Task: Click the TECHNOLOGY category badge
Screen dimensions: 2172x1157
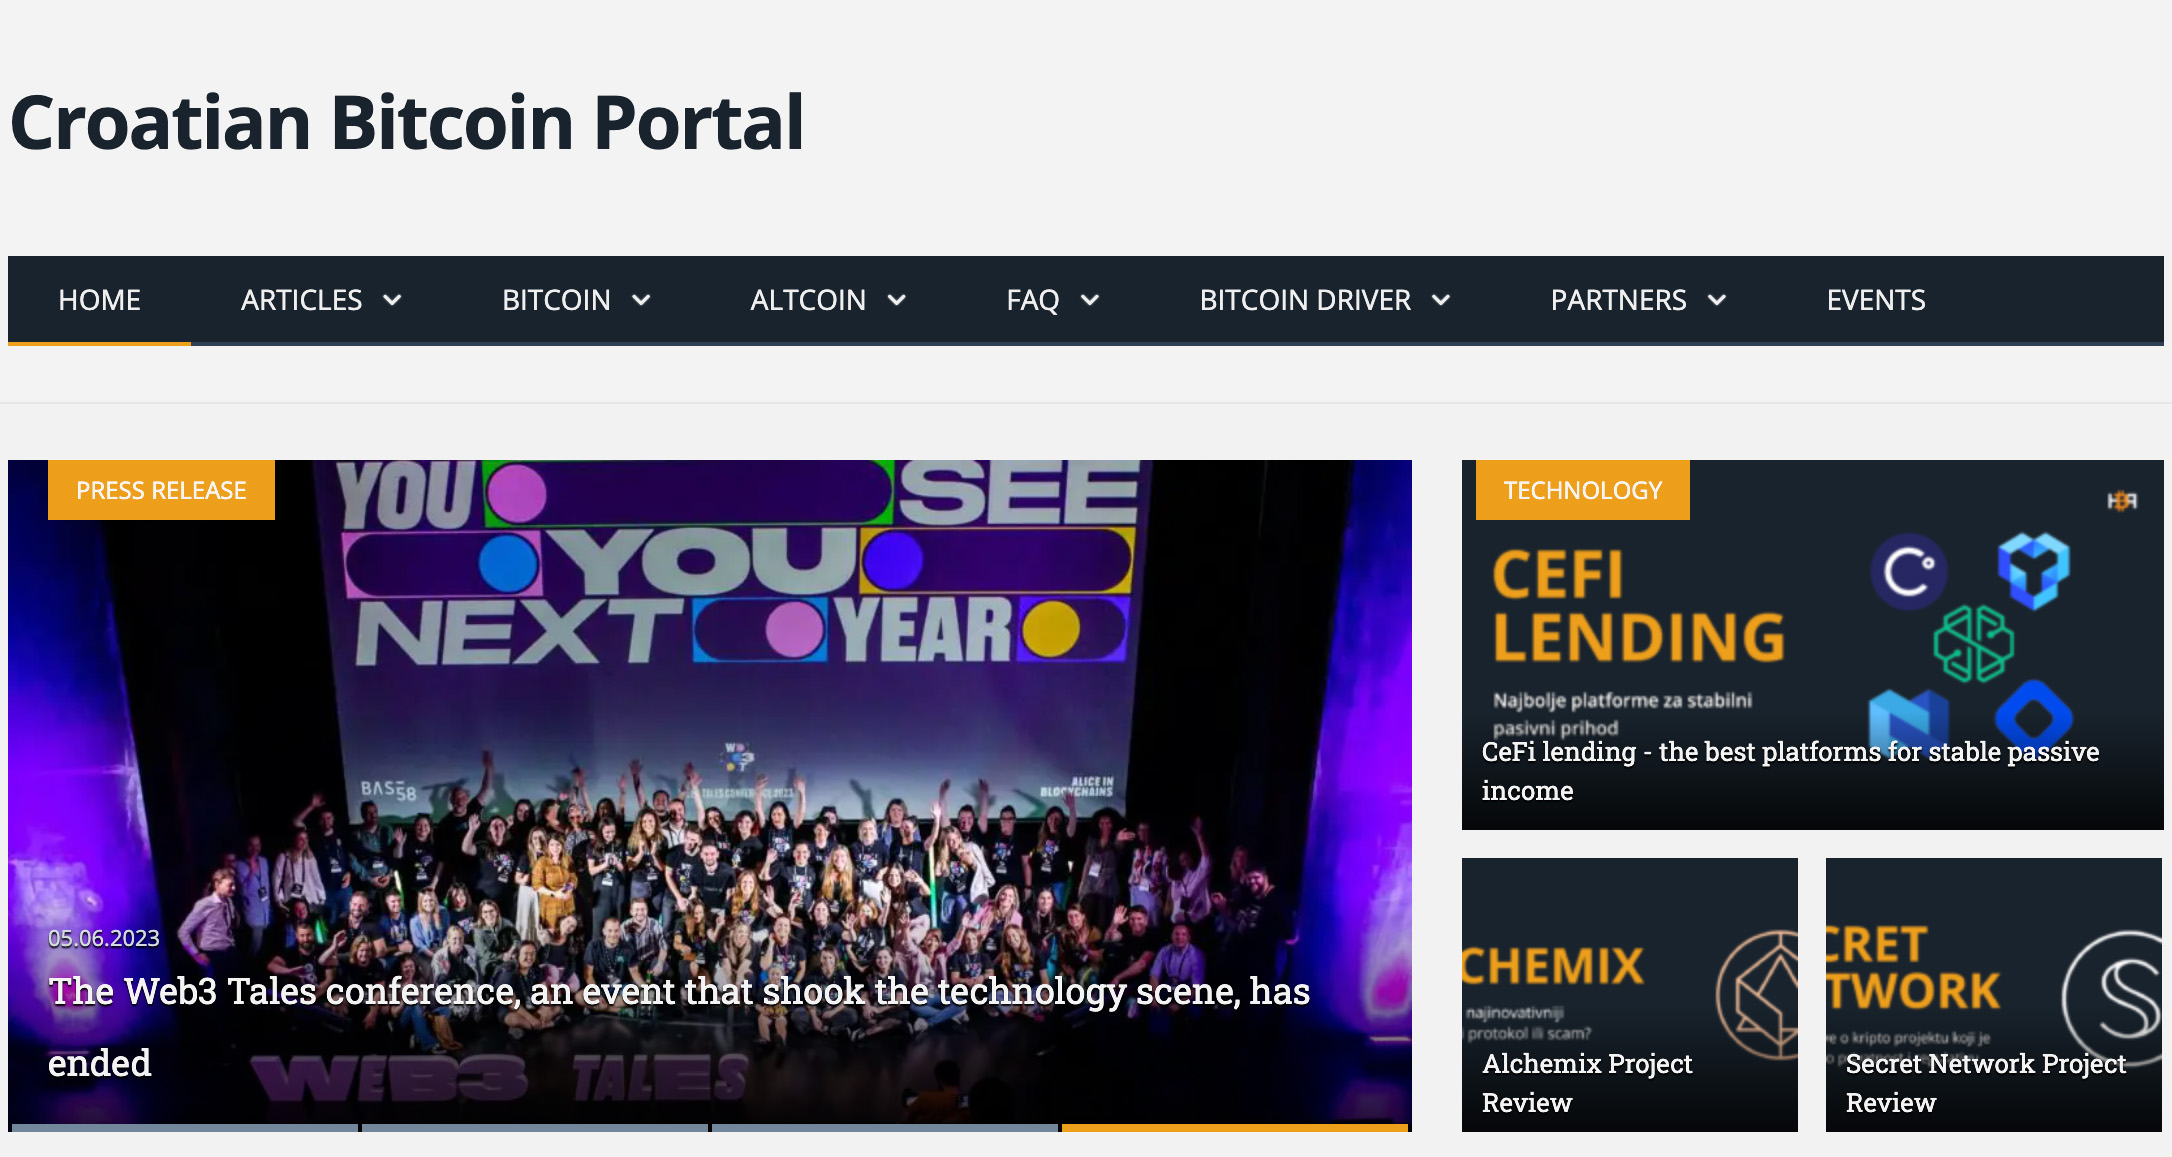Action: (1583, 490)
